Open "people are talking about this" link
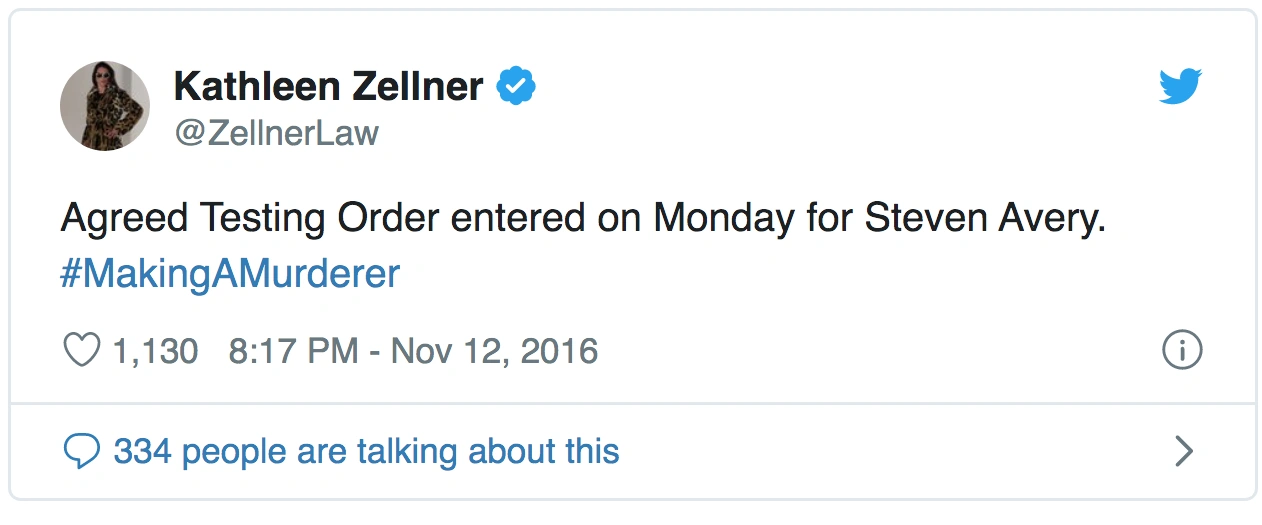This screenshot has width=1262, height=525. (x=400, y=451)
